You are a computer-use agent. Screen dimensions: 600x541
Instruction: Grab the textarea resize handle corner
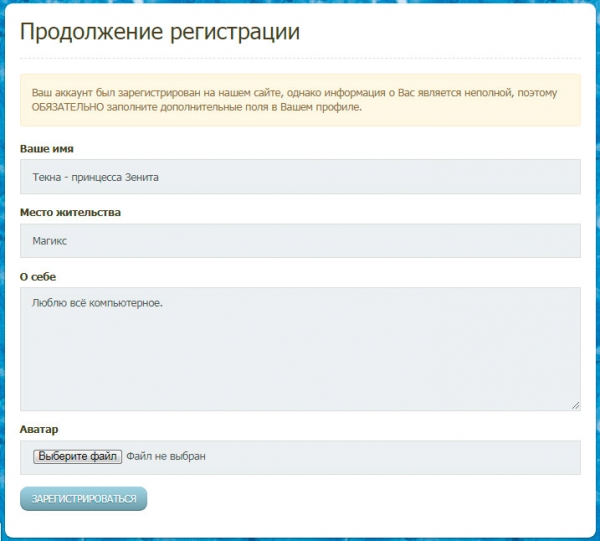tap(576, 406)
